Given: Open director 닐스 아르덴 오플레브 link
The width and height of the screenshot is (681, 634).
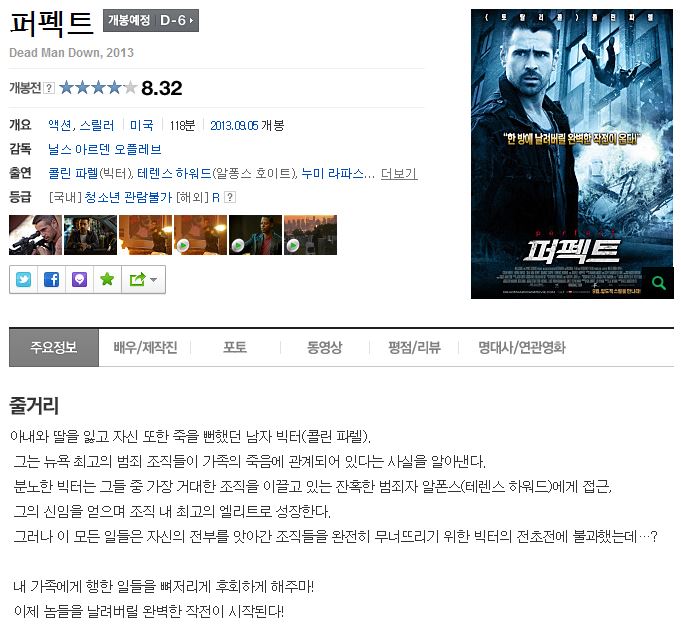Looking at the screenshot, I should pos(105,150).
